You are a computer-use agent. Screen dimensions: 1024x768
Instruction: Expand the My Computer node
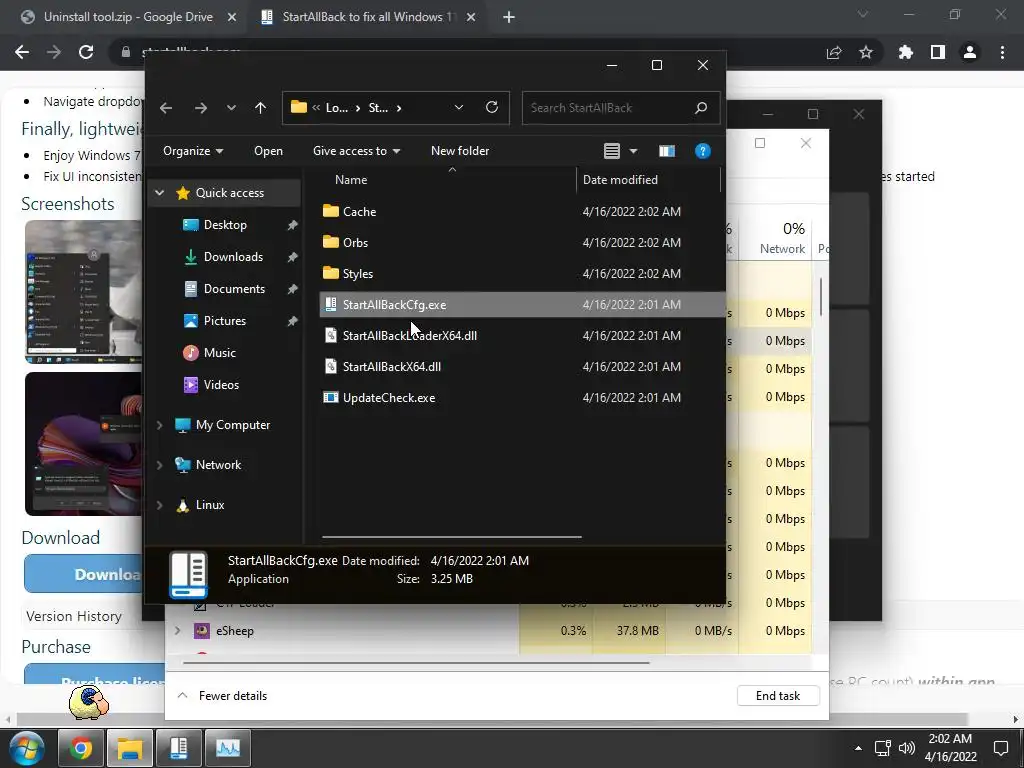[x=159, y=425]
